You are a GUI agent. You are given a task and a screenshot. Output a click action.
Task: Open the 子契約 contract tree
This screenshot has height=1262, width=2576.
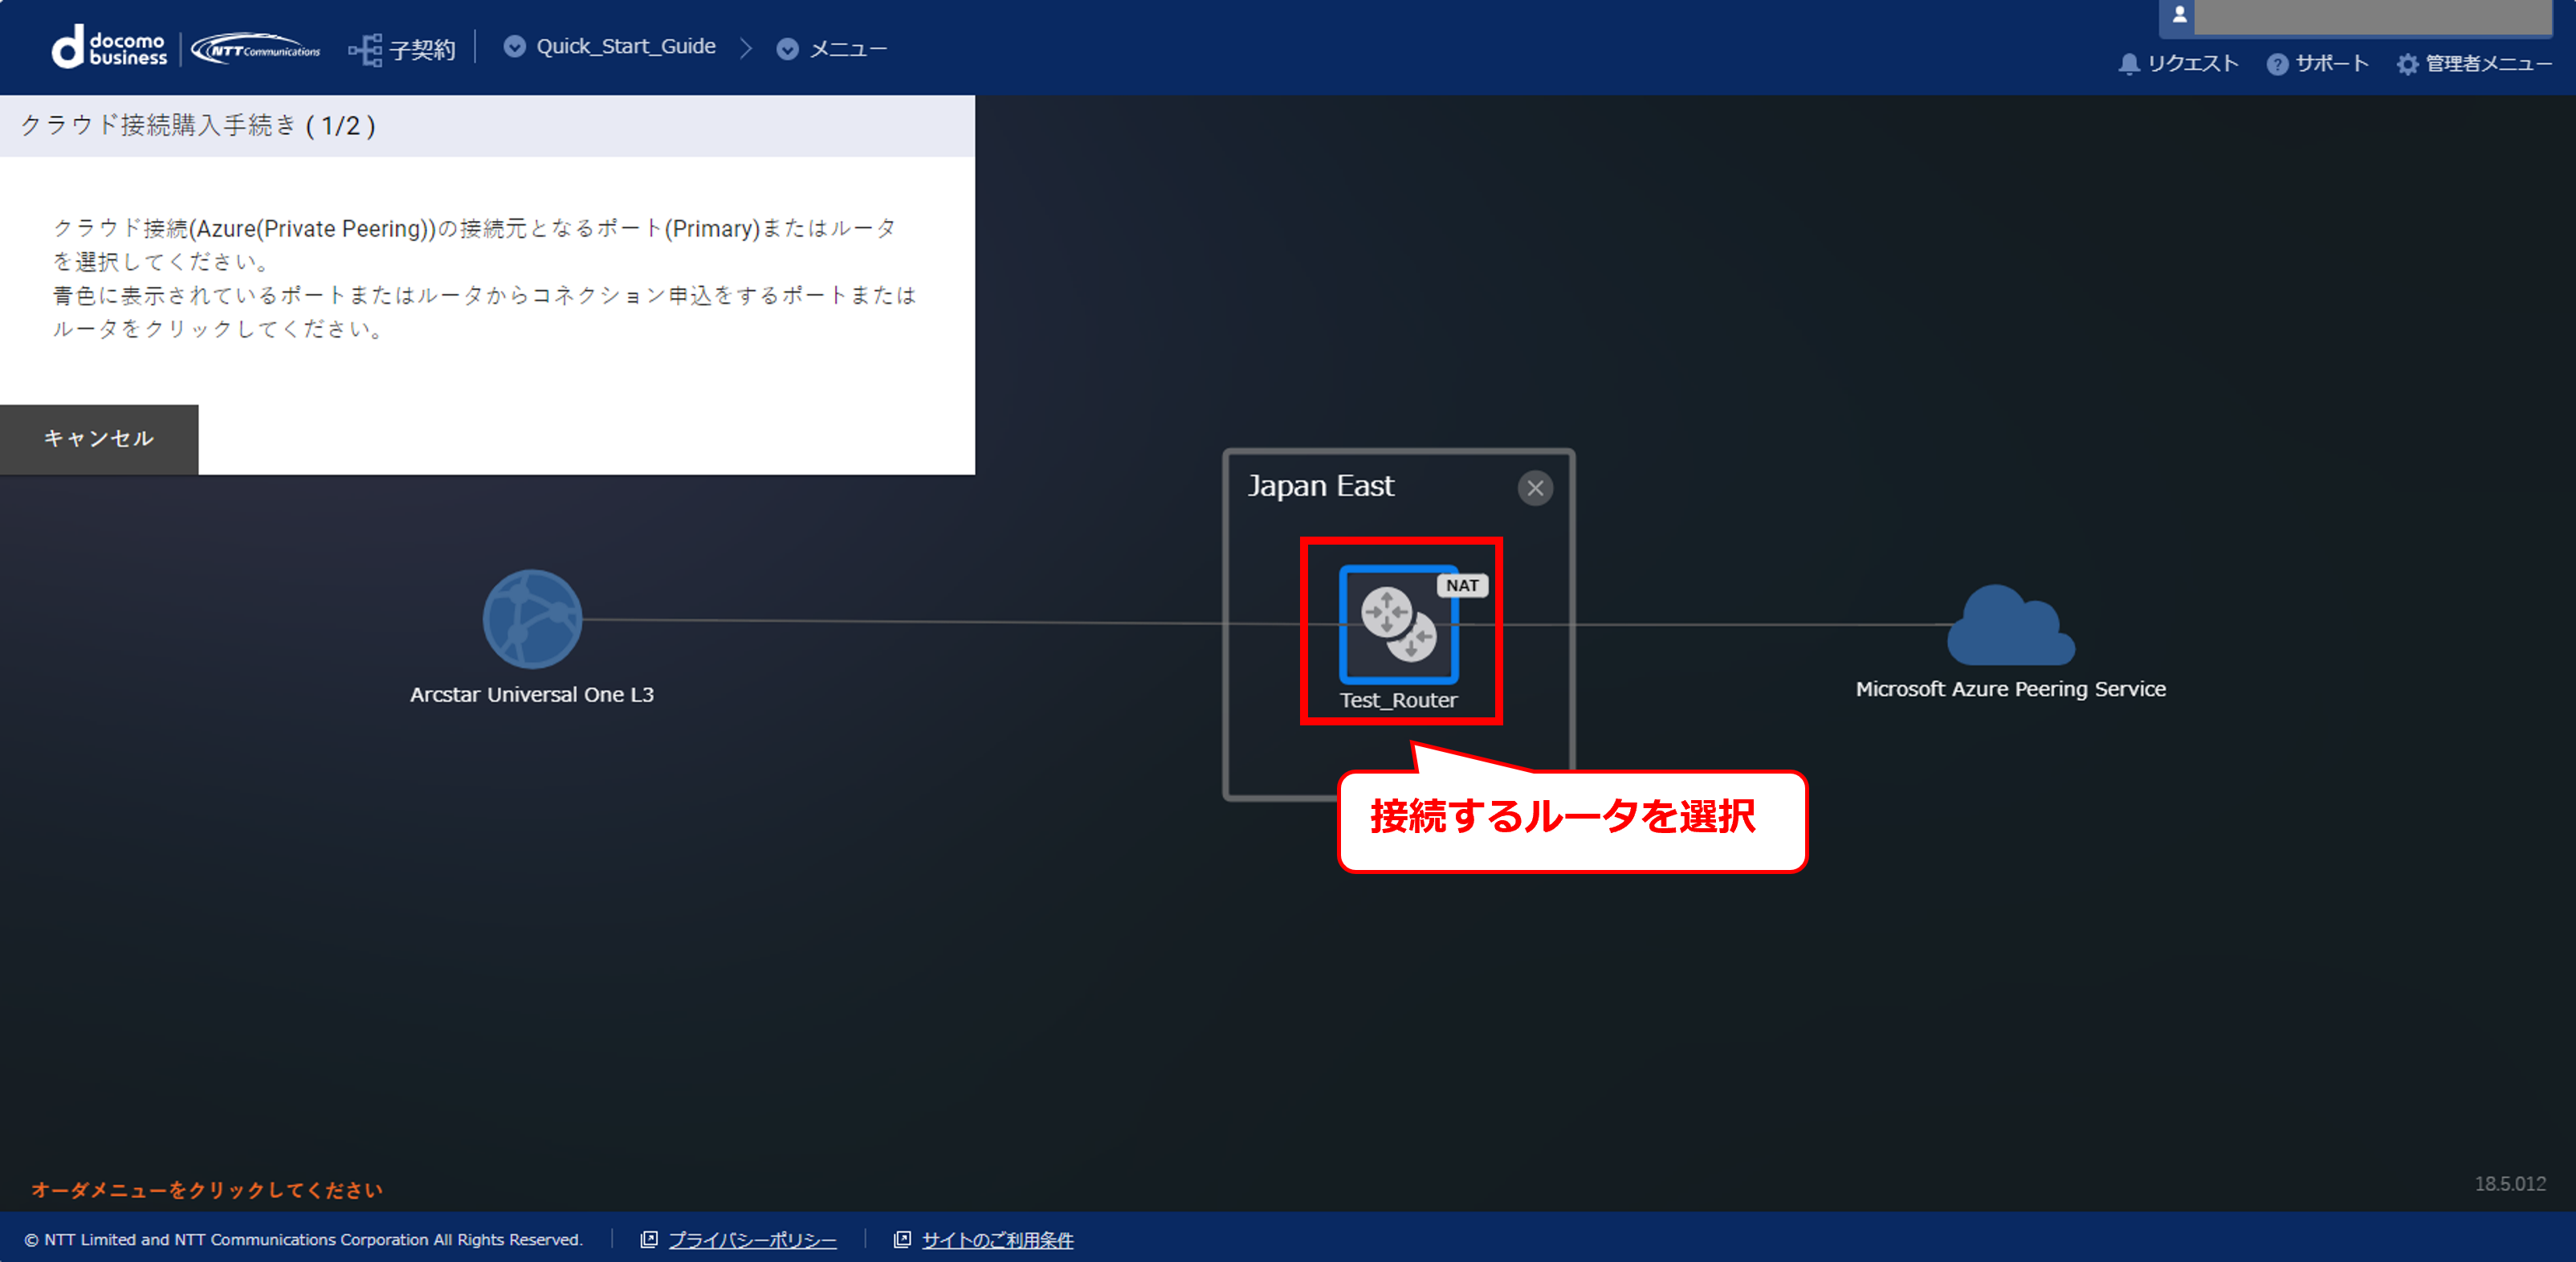(402, 49)
